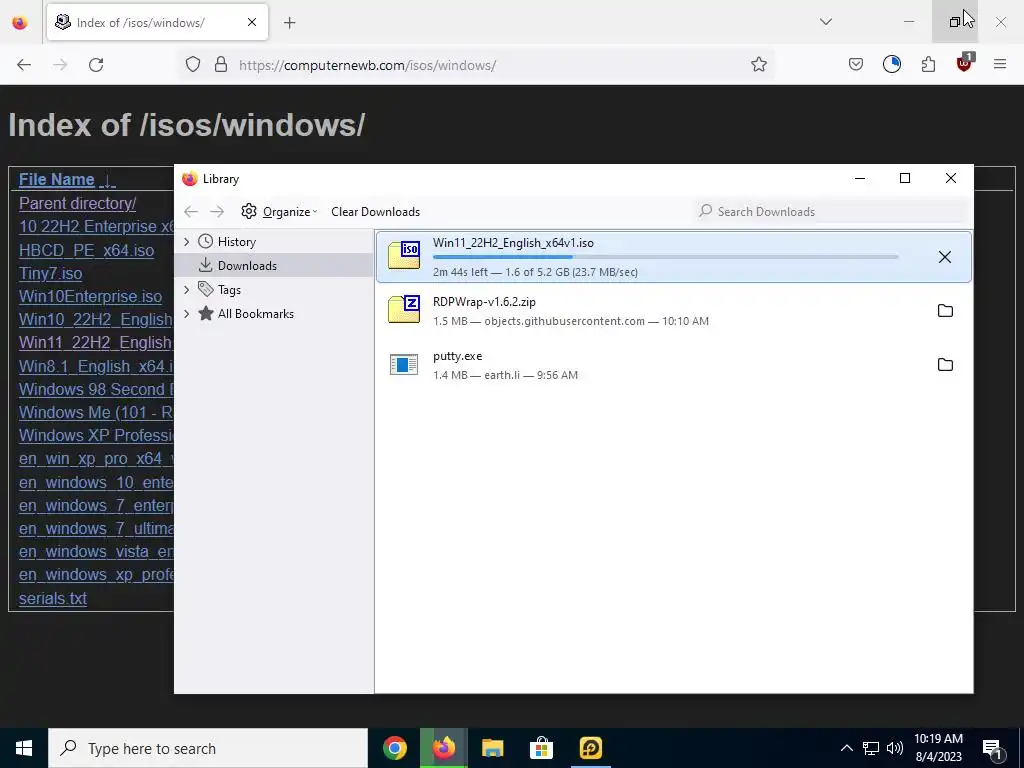Select All Bookmarks in the Library sidebar

(x=274, y=313)
